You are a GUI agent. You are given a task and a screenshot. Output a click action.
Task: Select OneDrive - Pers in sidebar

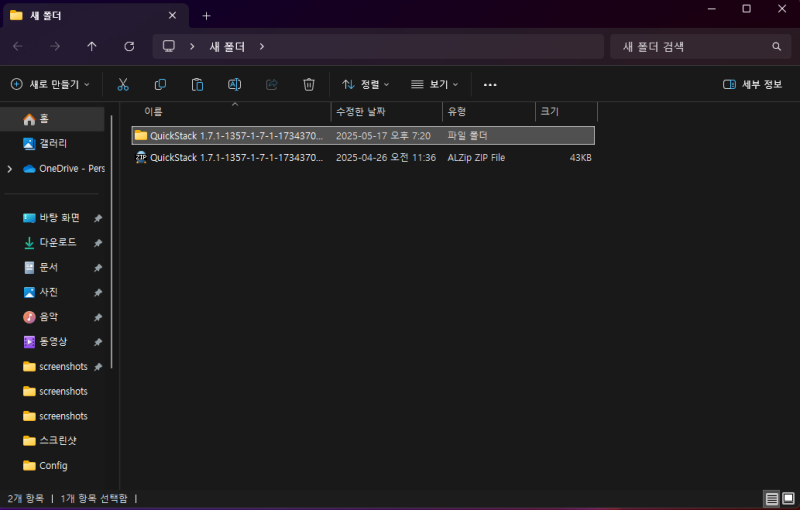[63, 169]
